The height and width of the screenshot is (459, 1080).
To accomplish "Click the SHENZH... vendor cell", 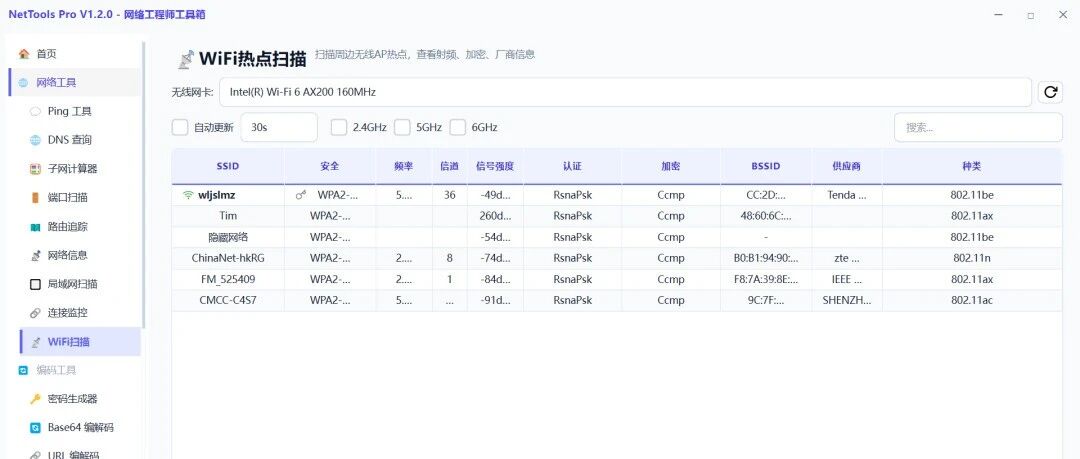I will coord(847,300).
